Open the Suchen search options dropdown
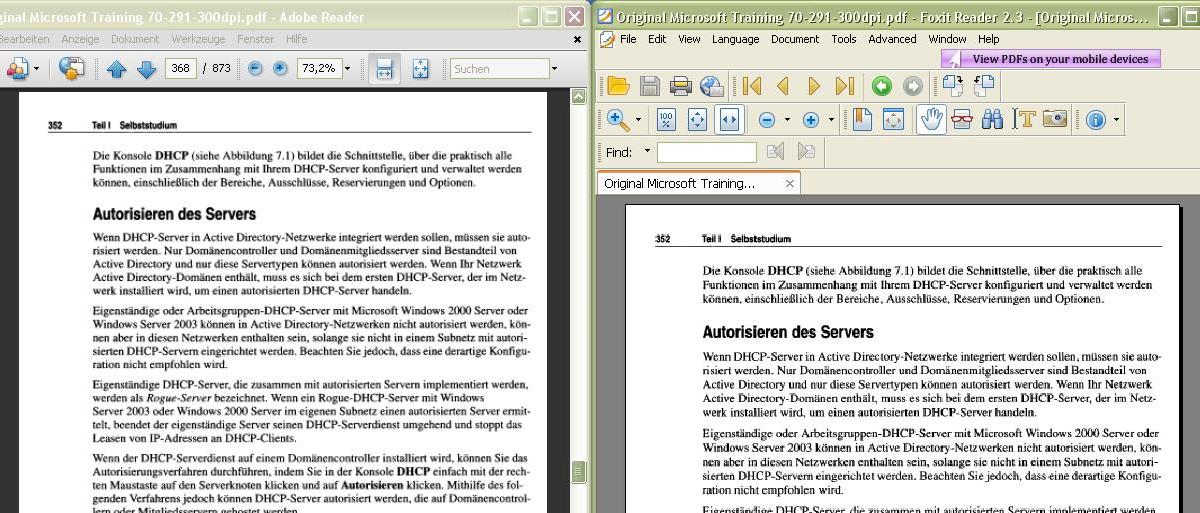Viewport: 1200px width, 513px height. [554, 69]
